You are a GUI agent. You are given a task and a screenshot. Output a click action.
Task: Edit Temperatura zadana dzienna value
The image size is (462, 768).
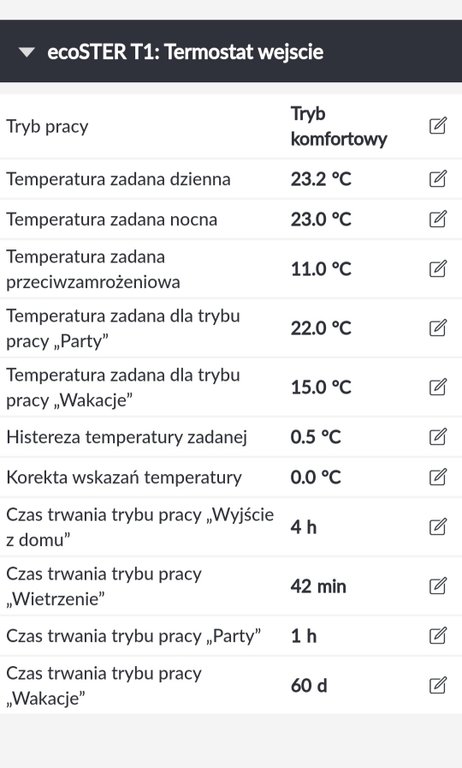(x=438, y=179)
